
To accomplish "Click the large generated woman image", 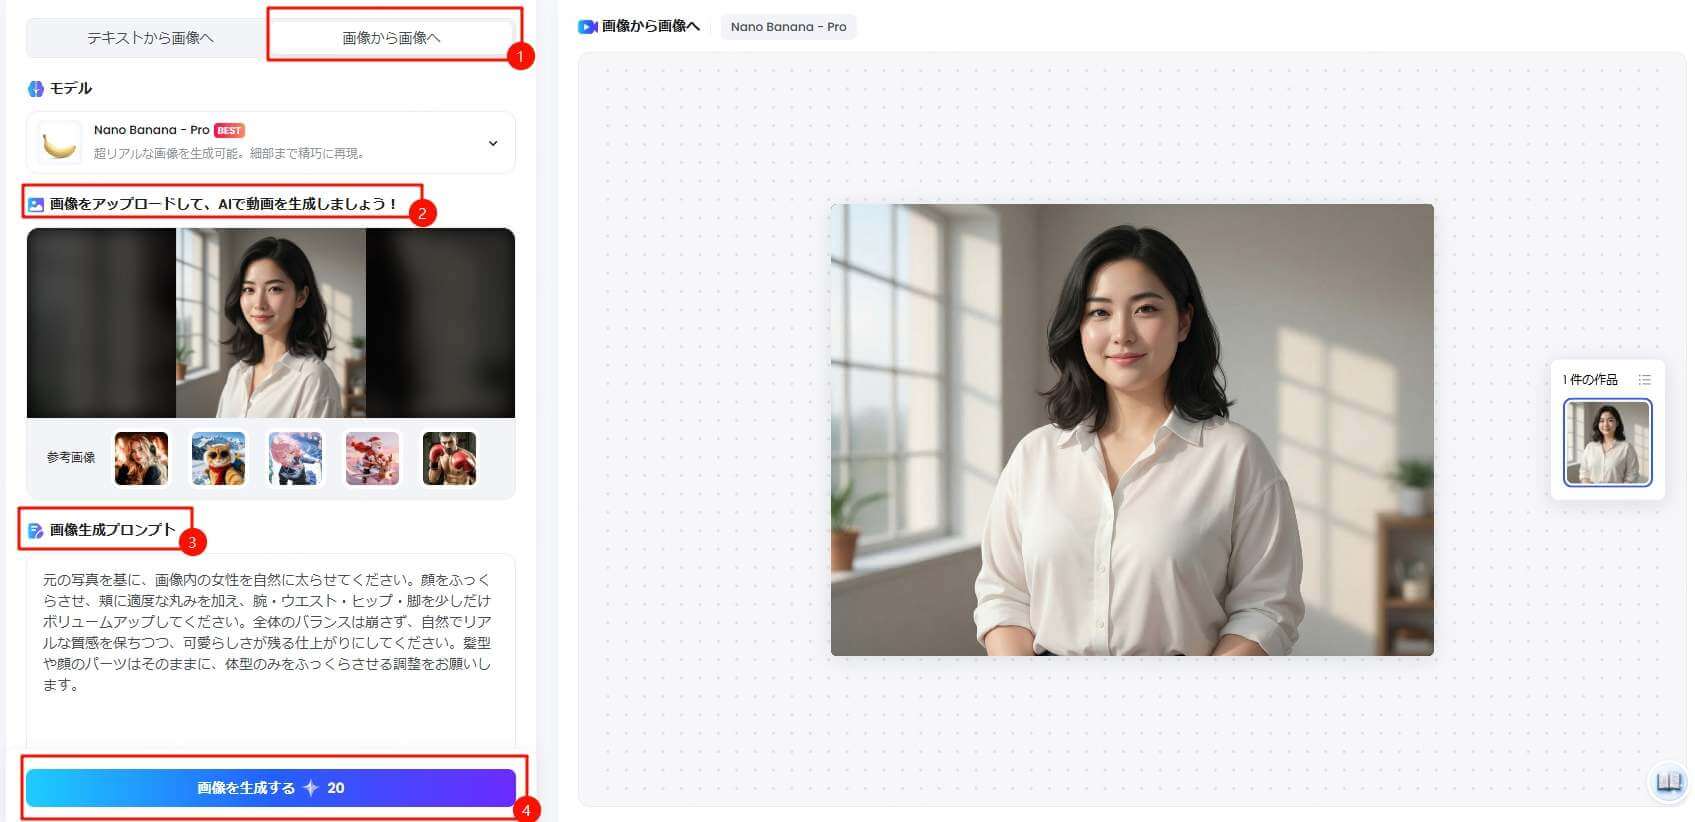I will [1132, 430].
